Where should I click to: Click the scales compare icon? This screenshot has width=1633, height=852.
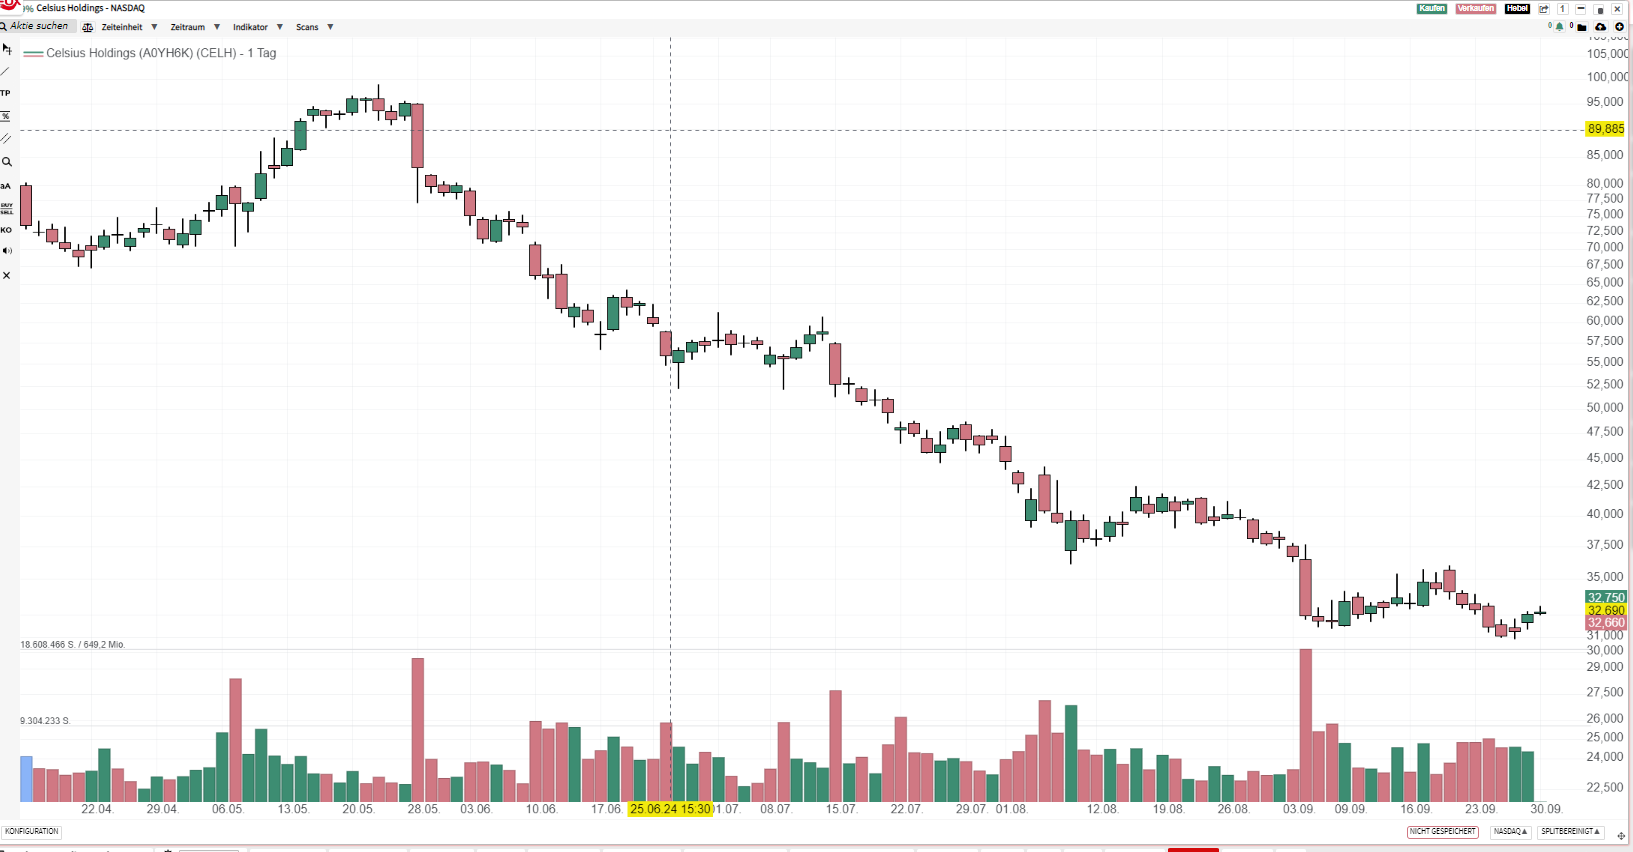point(88,27)
